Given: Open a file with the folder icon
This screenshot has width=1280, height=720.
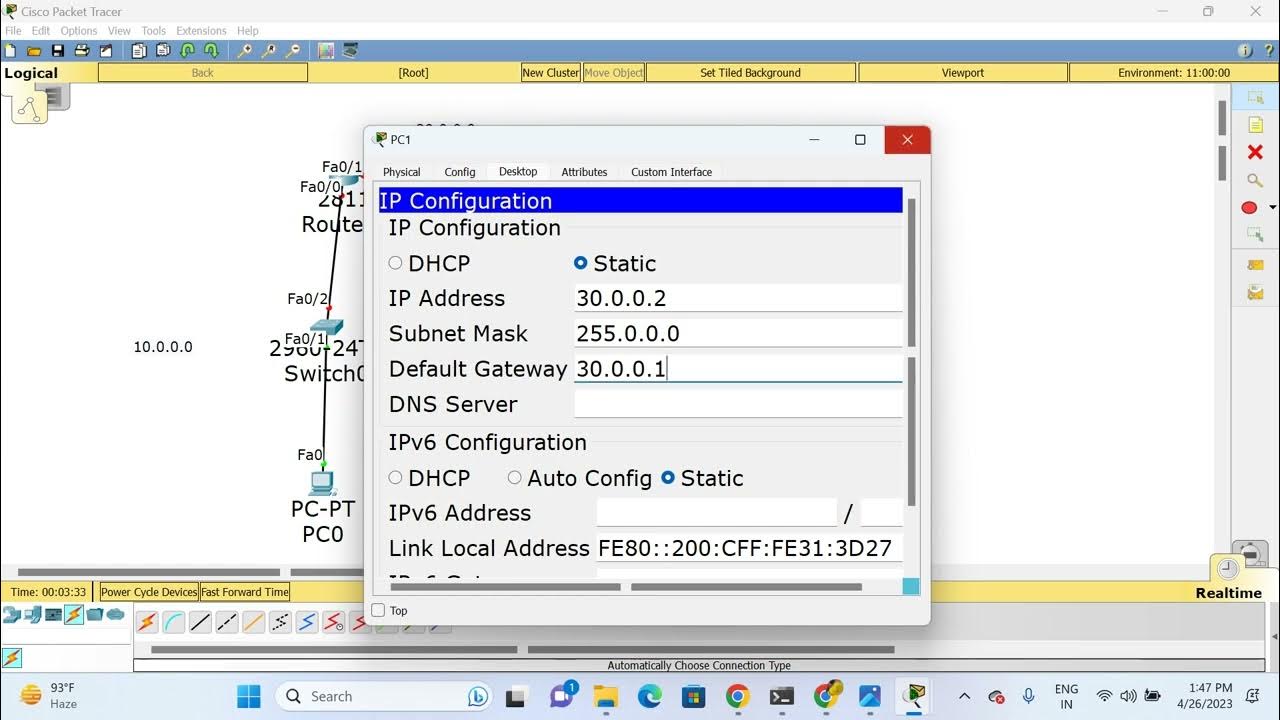Looking at the screenshot, I should pos(34,50).
